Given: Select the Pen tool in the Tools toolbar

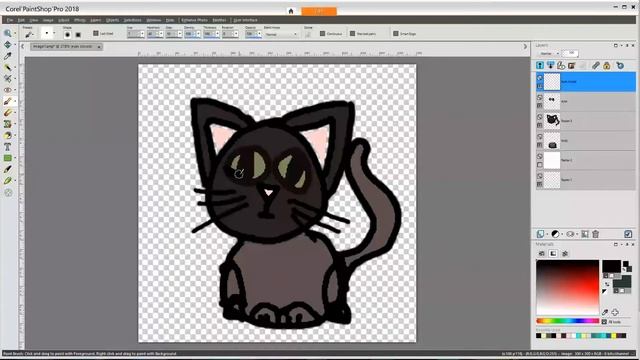Looking at the screenshot, I should click(x=7, y=169).
